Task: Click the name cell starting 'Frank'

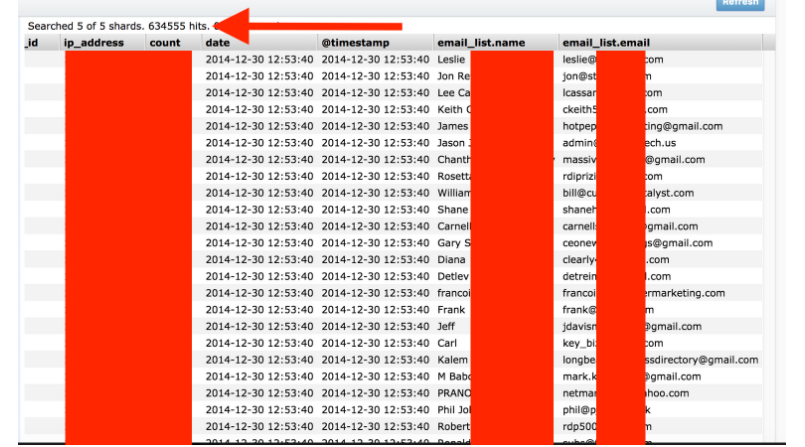Action: click(x=451, y=309)
